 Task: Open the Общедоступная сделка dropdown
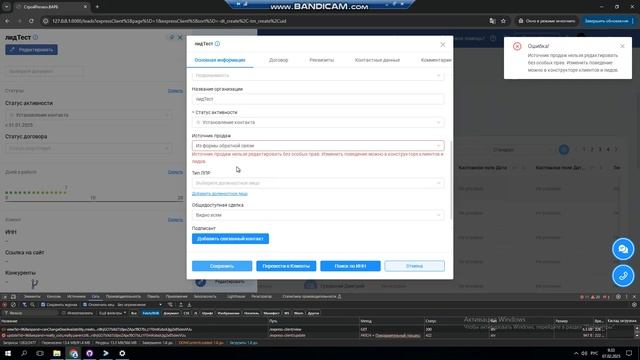318,215
